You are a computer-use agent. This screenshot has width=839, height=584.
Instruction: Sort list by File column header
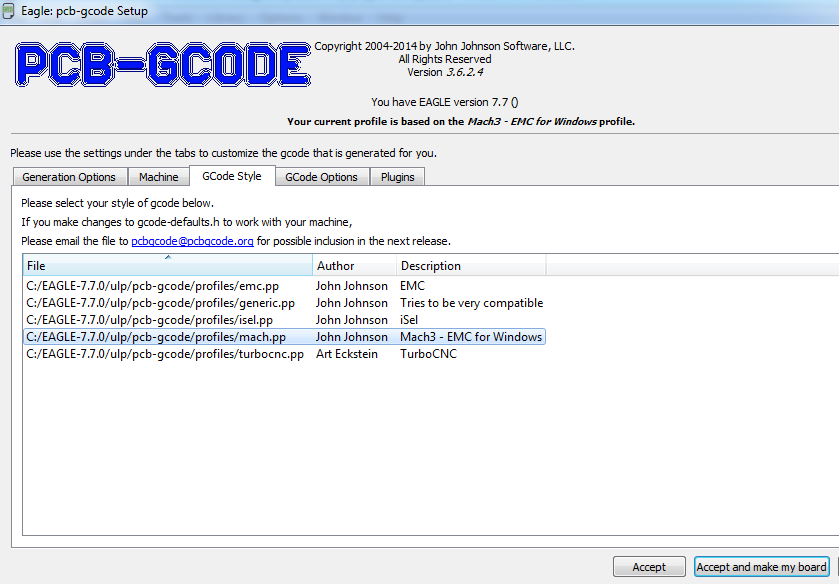pyautogui.click(x=167, y=266)
